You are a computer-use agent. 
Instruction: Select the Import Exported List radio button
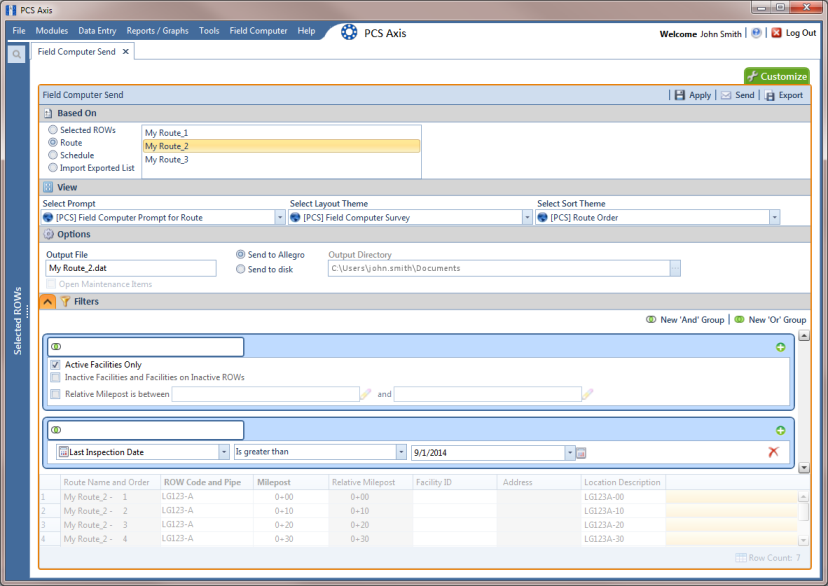point(53,167)
